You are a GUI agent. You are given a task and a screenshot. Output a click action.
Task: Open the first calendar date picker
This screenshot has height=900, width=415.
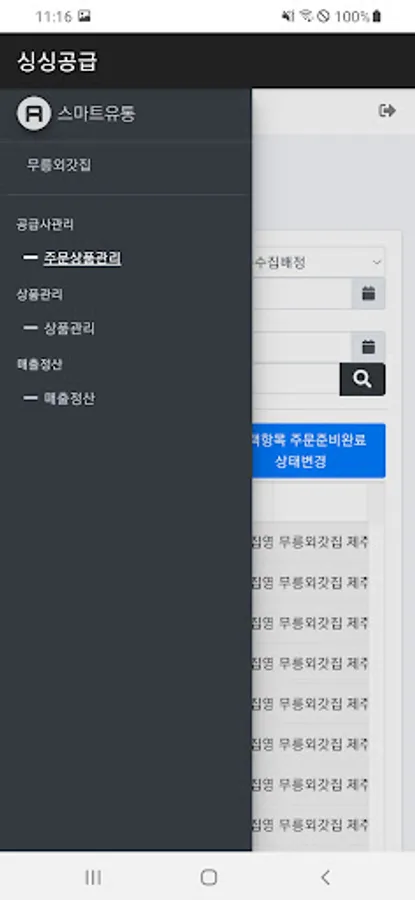pyautogui.click(x=369, y=294)
